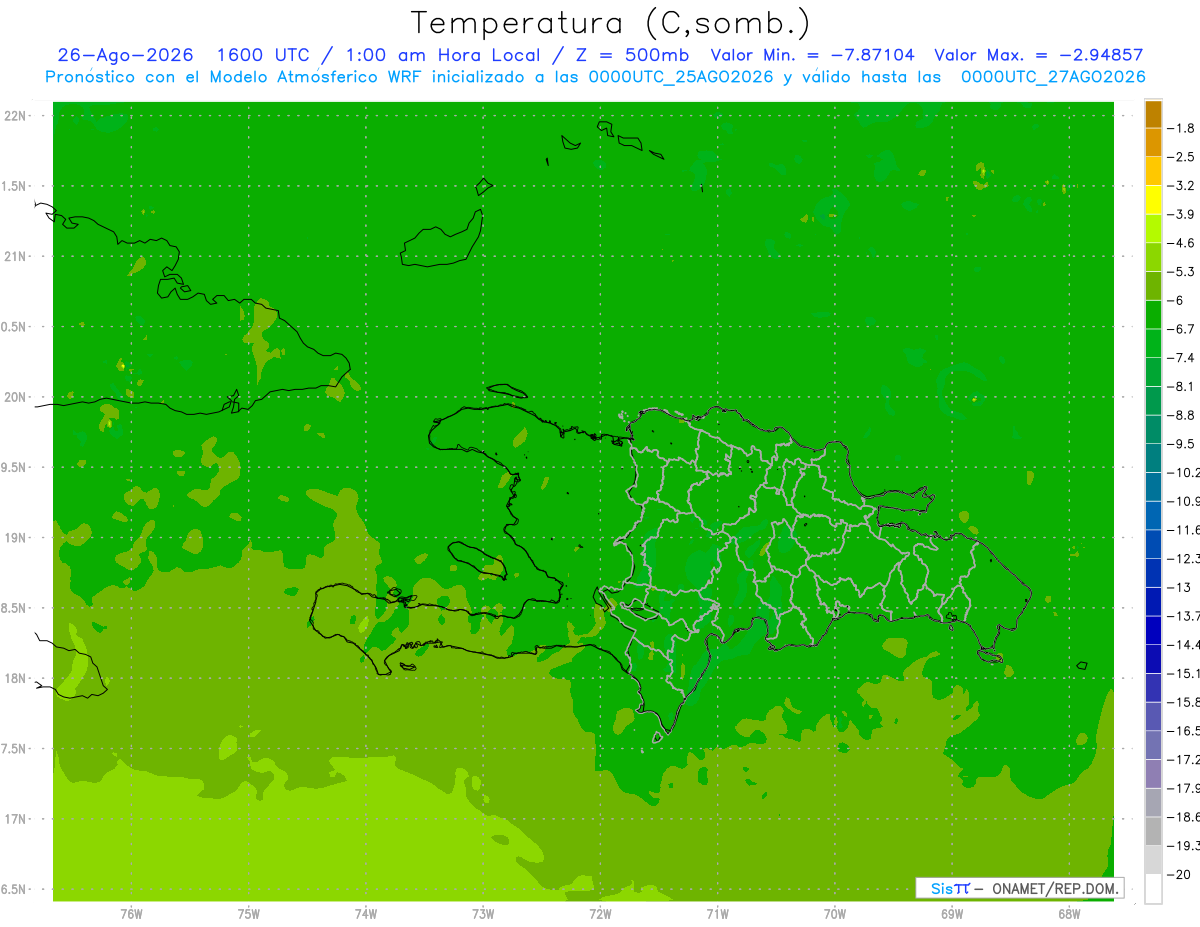Click the gray swatch between -18.6 and -19.3

tap(1153, 831)
